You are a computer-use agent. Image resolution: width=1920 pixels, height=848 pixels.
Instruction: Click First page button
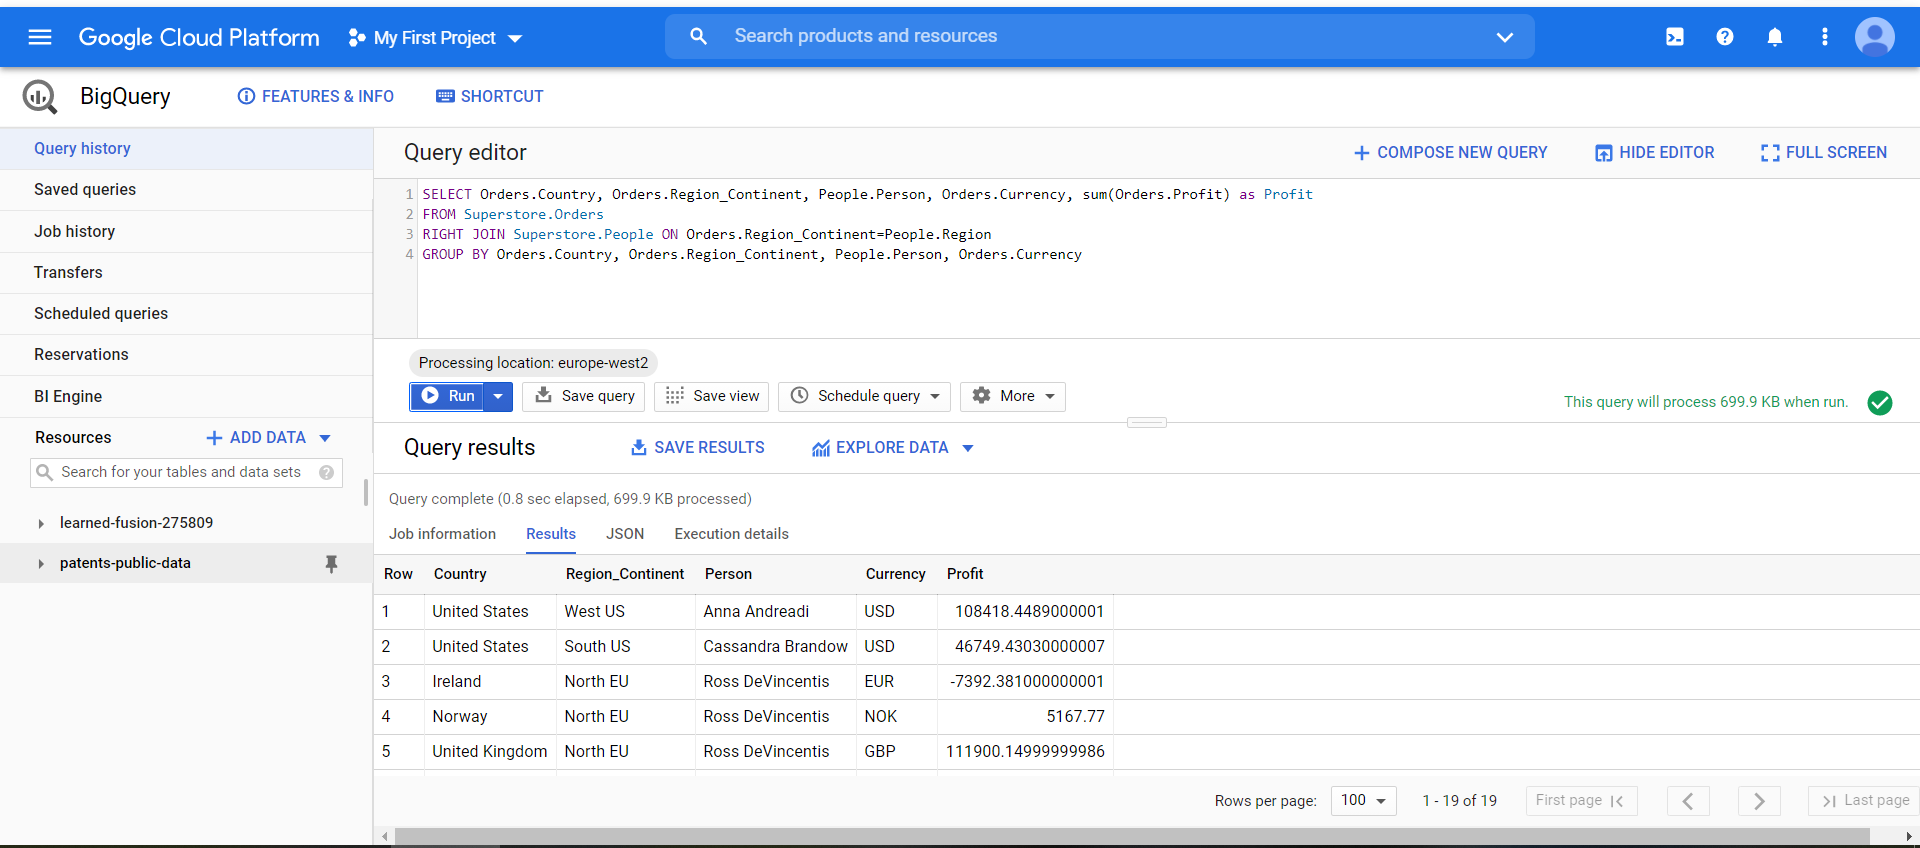(1581, 801)
